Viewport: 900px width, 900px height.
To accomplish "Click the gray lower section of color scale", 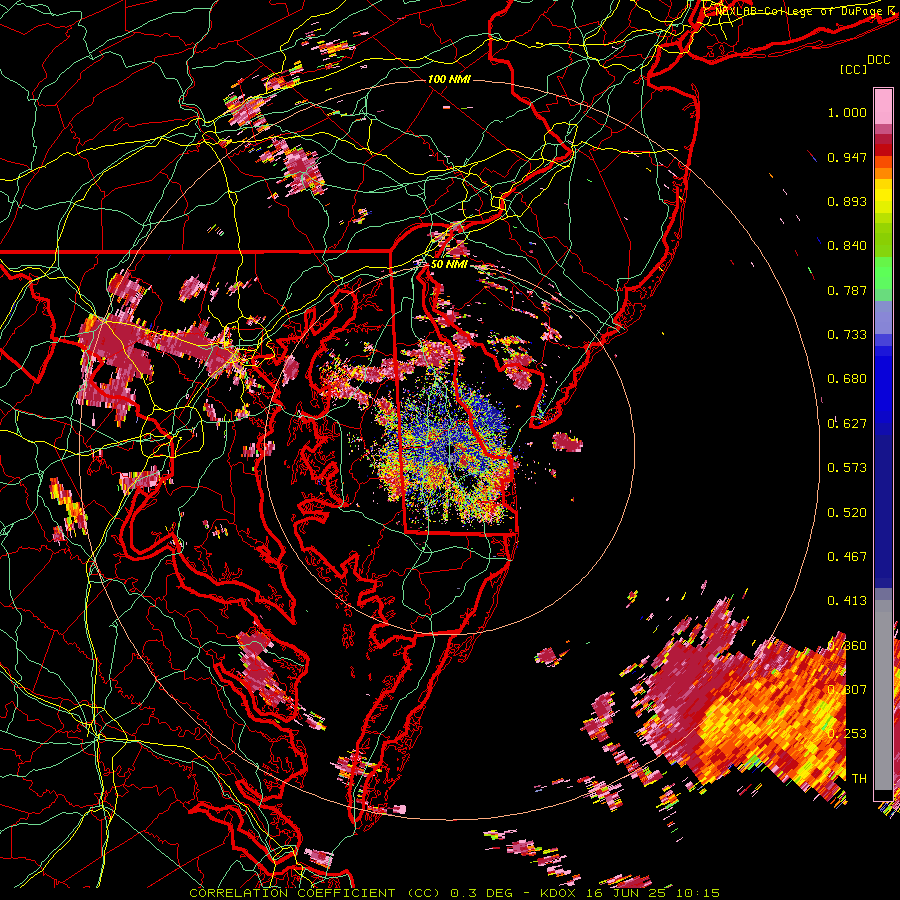I will pyautogui.click(x=883, y=695).
